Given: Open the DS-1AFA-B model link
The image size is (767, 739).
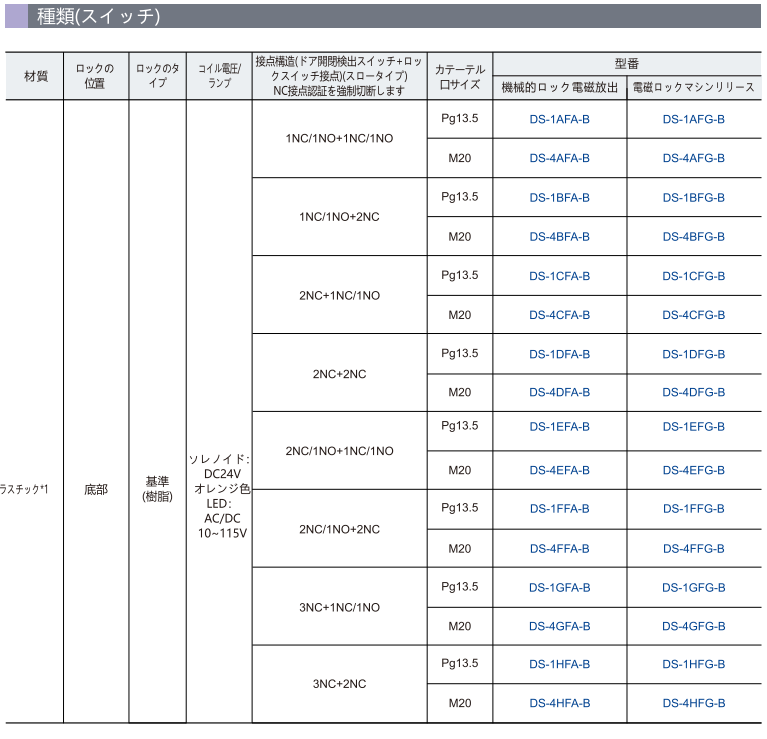Looking at the screenshot, I should 559,119.
